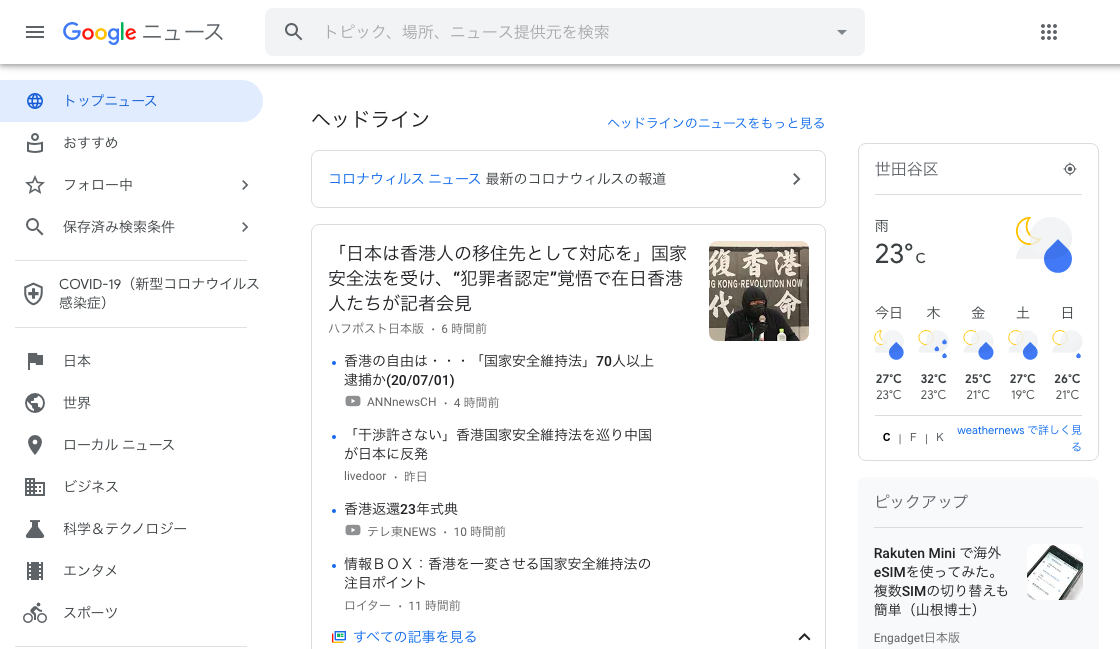
Task: Click the ハフポスト日本版 source name
Action: point(376,328)
